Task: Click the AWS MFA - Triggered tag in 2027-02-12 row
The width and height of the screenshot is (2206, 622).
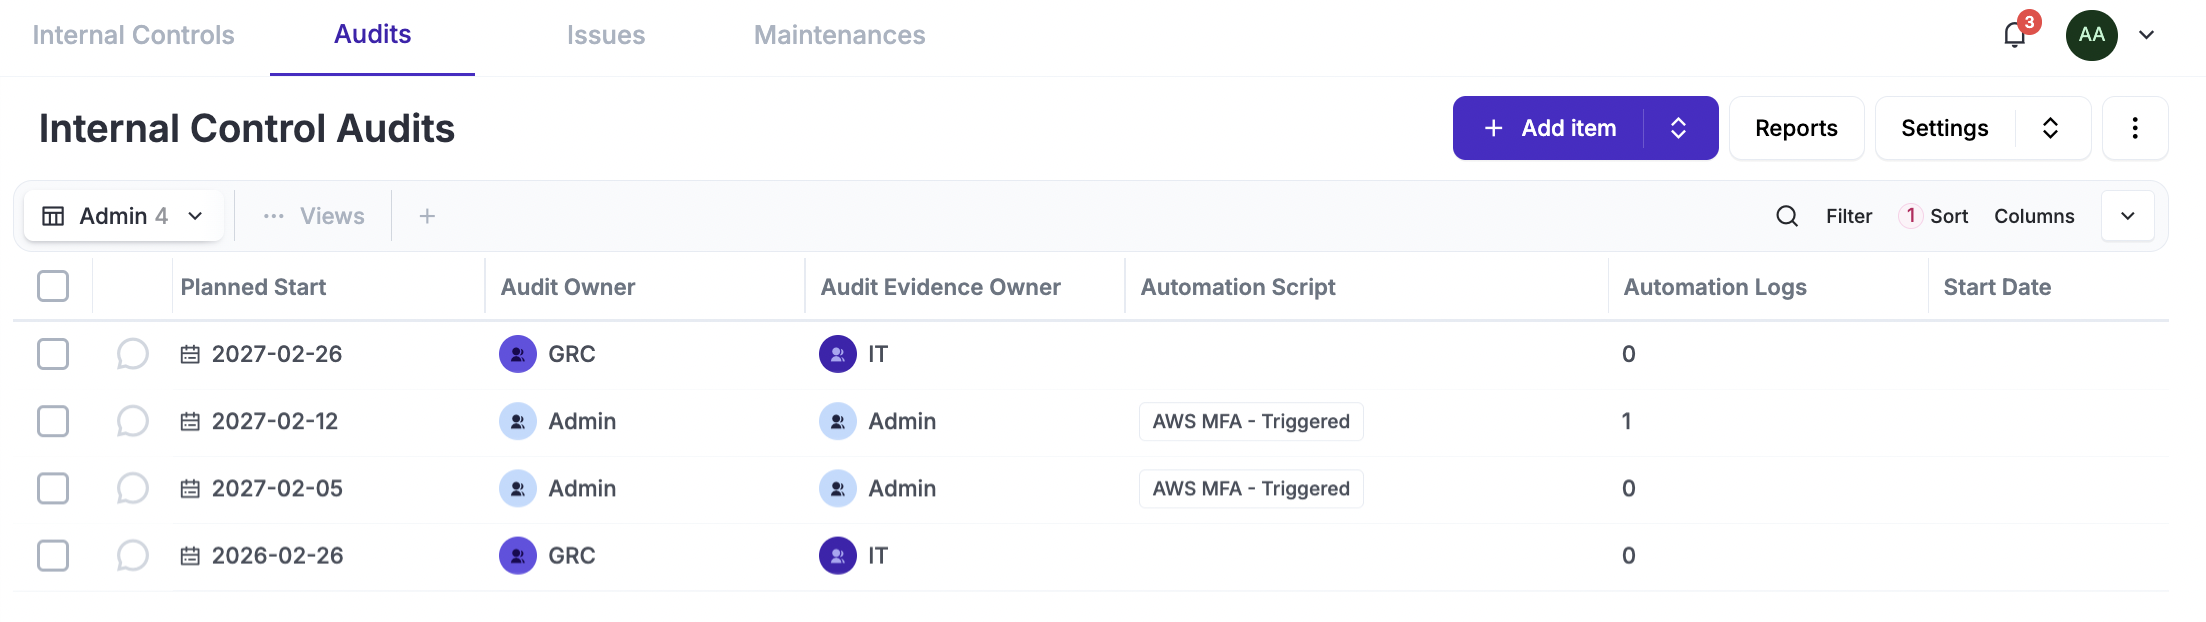Action: [x=1250, y=421]
